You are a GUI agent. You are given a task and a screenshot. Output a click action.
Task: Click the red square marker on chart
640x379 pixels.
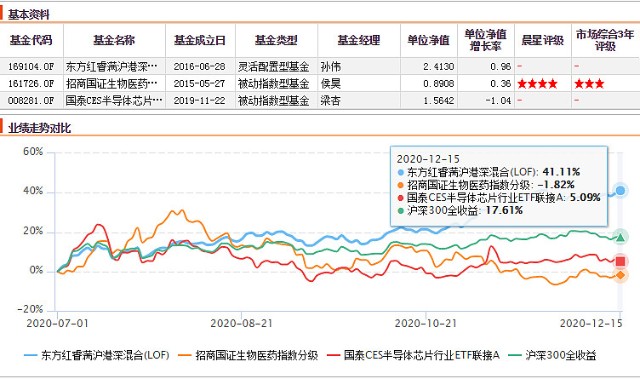coord(620,262)
